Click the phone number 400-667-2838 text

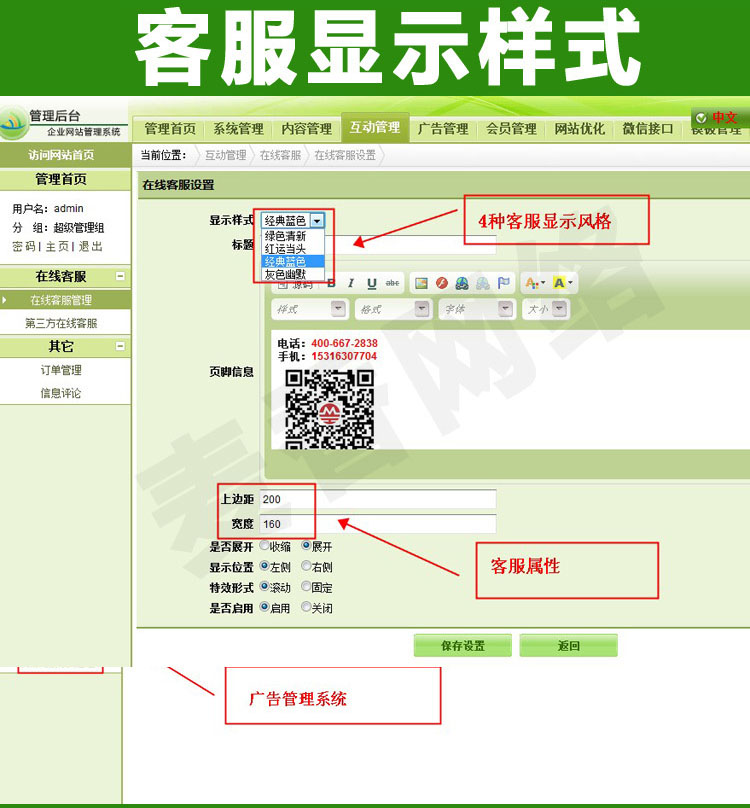344,343
